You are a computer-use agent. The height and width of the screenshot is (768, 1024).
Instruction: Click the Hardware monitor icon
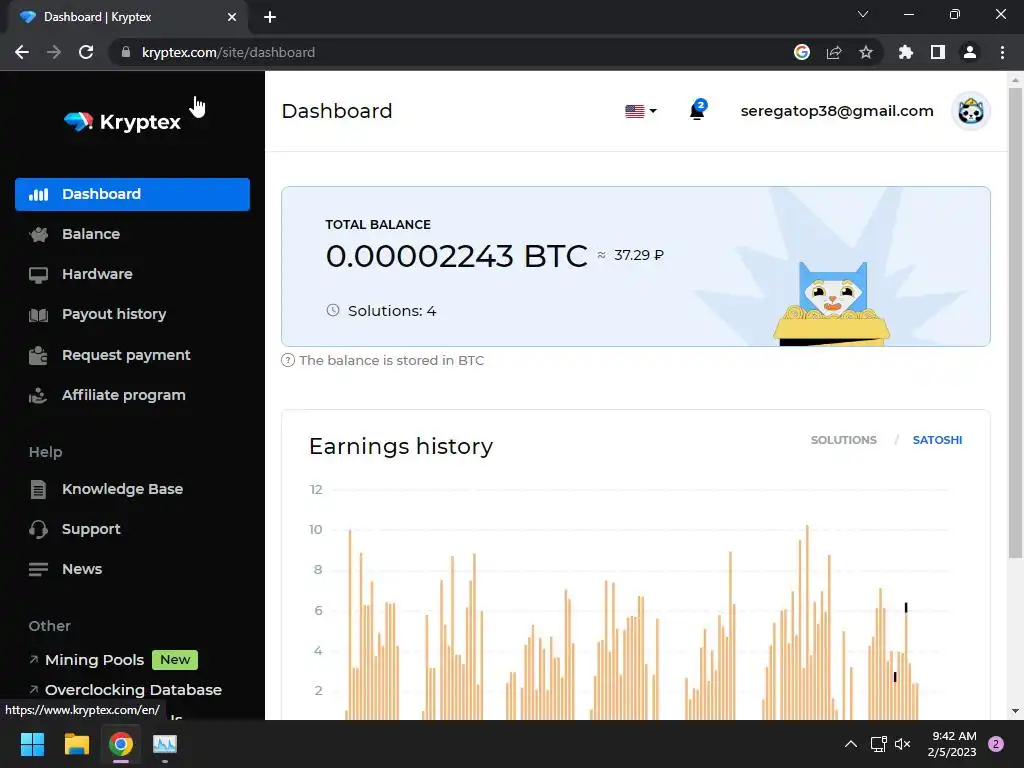tap(39, 275)
